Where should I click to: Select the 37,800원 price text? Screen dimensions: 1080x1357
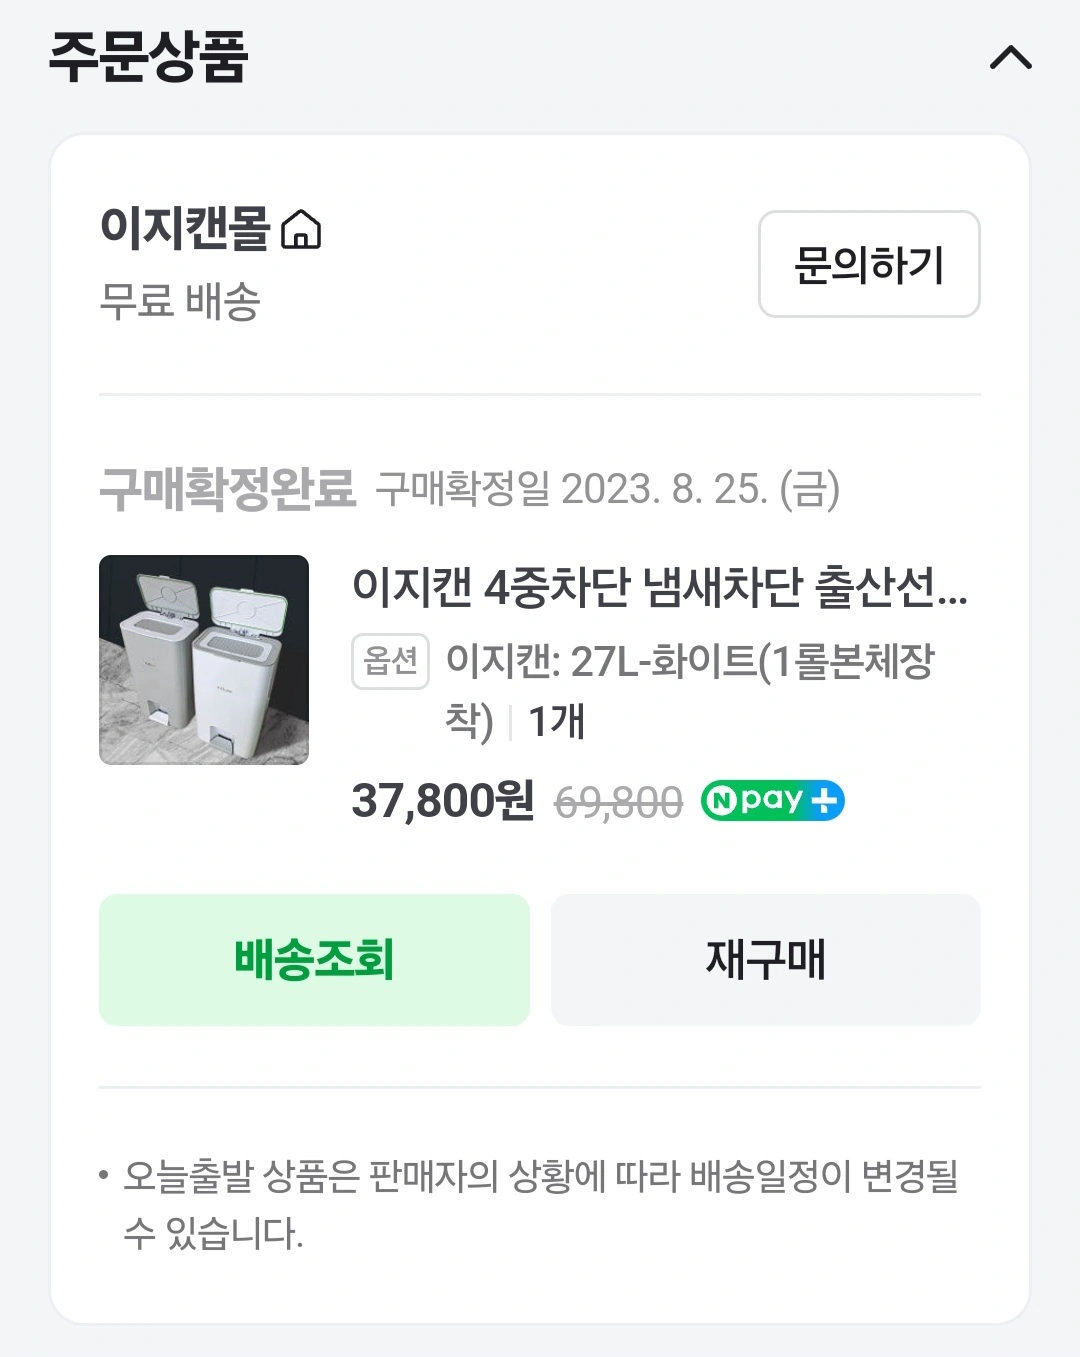pos(443,801)
